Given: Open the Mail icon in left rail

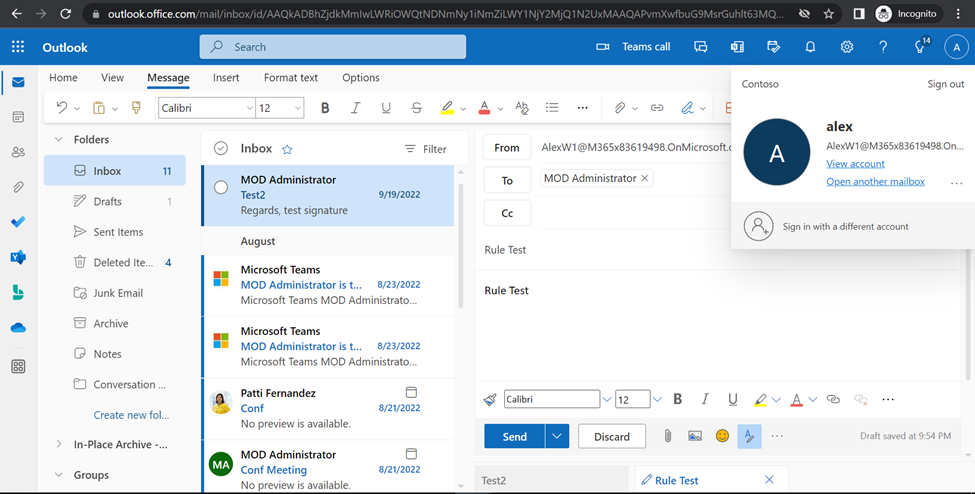Looking at the screenshot, I should pos(18,82).
